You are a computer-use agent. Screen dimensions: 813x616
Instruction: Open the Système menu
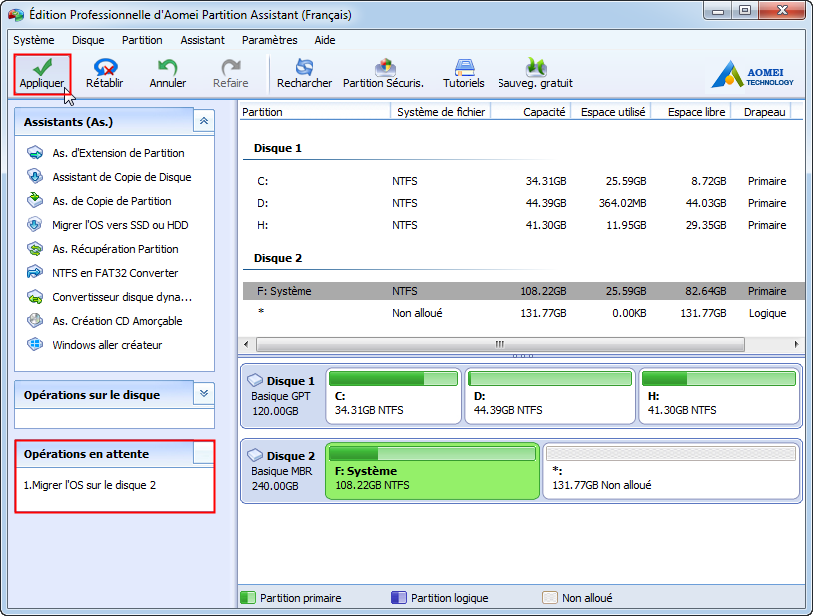[34, 40]
